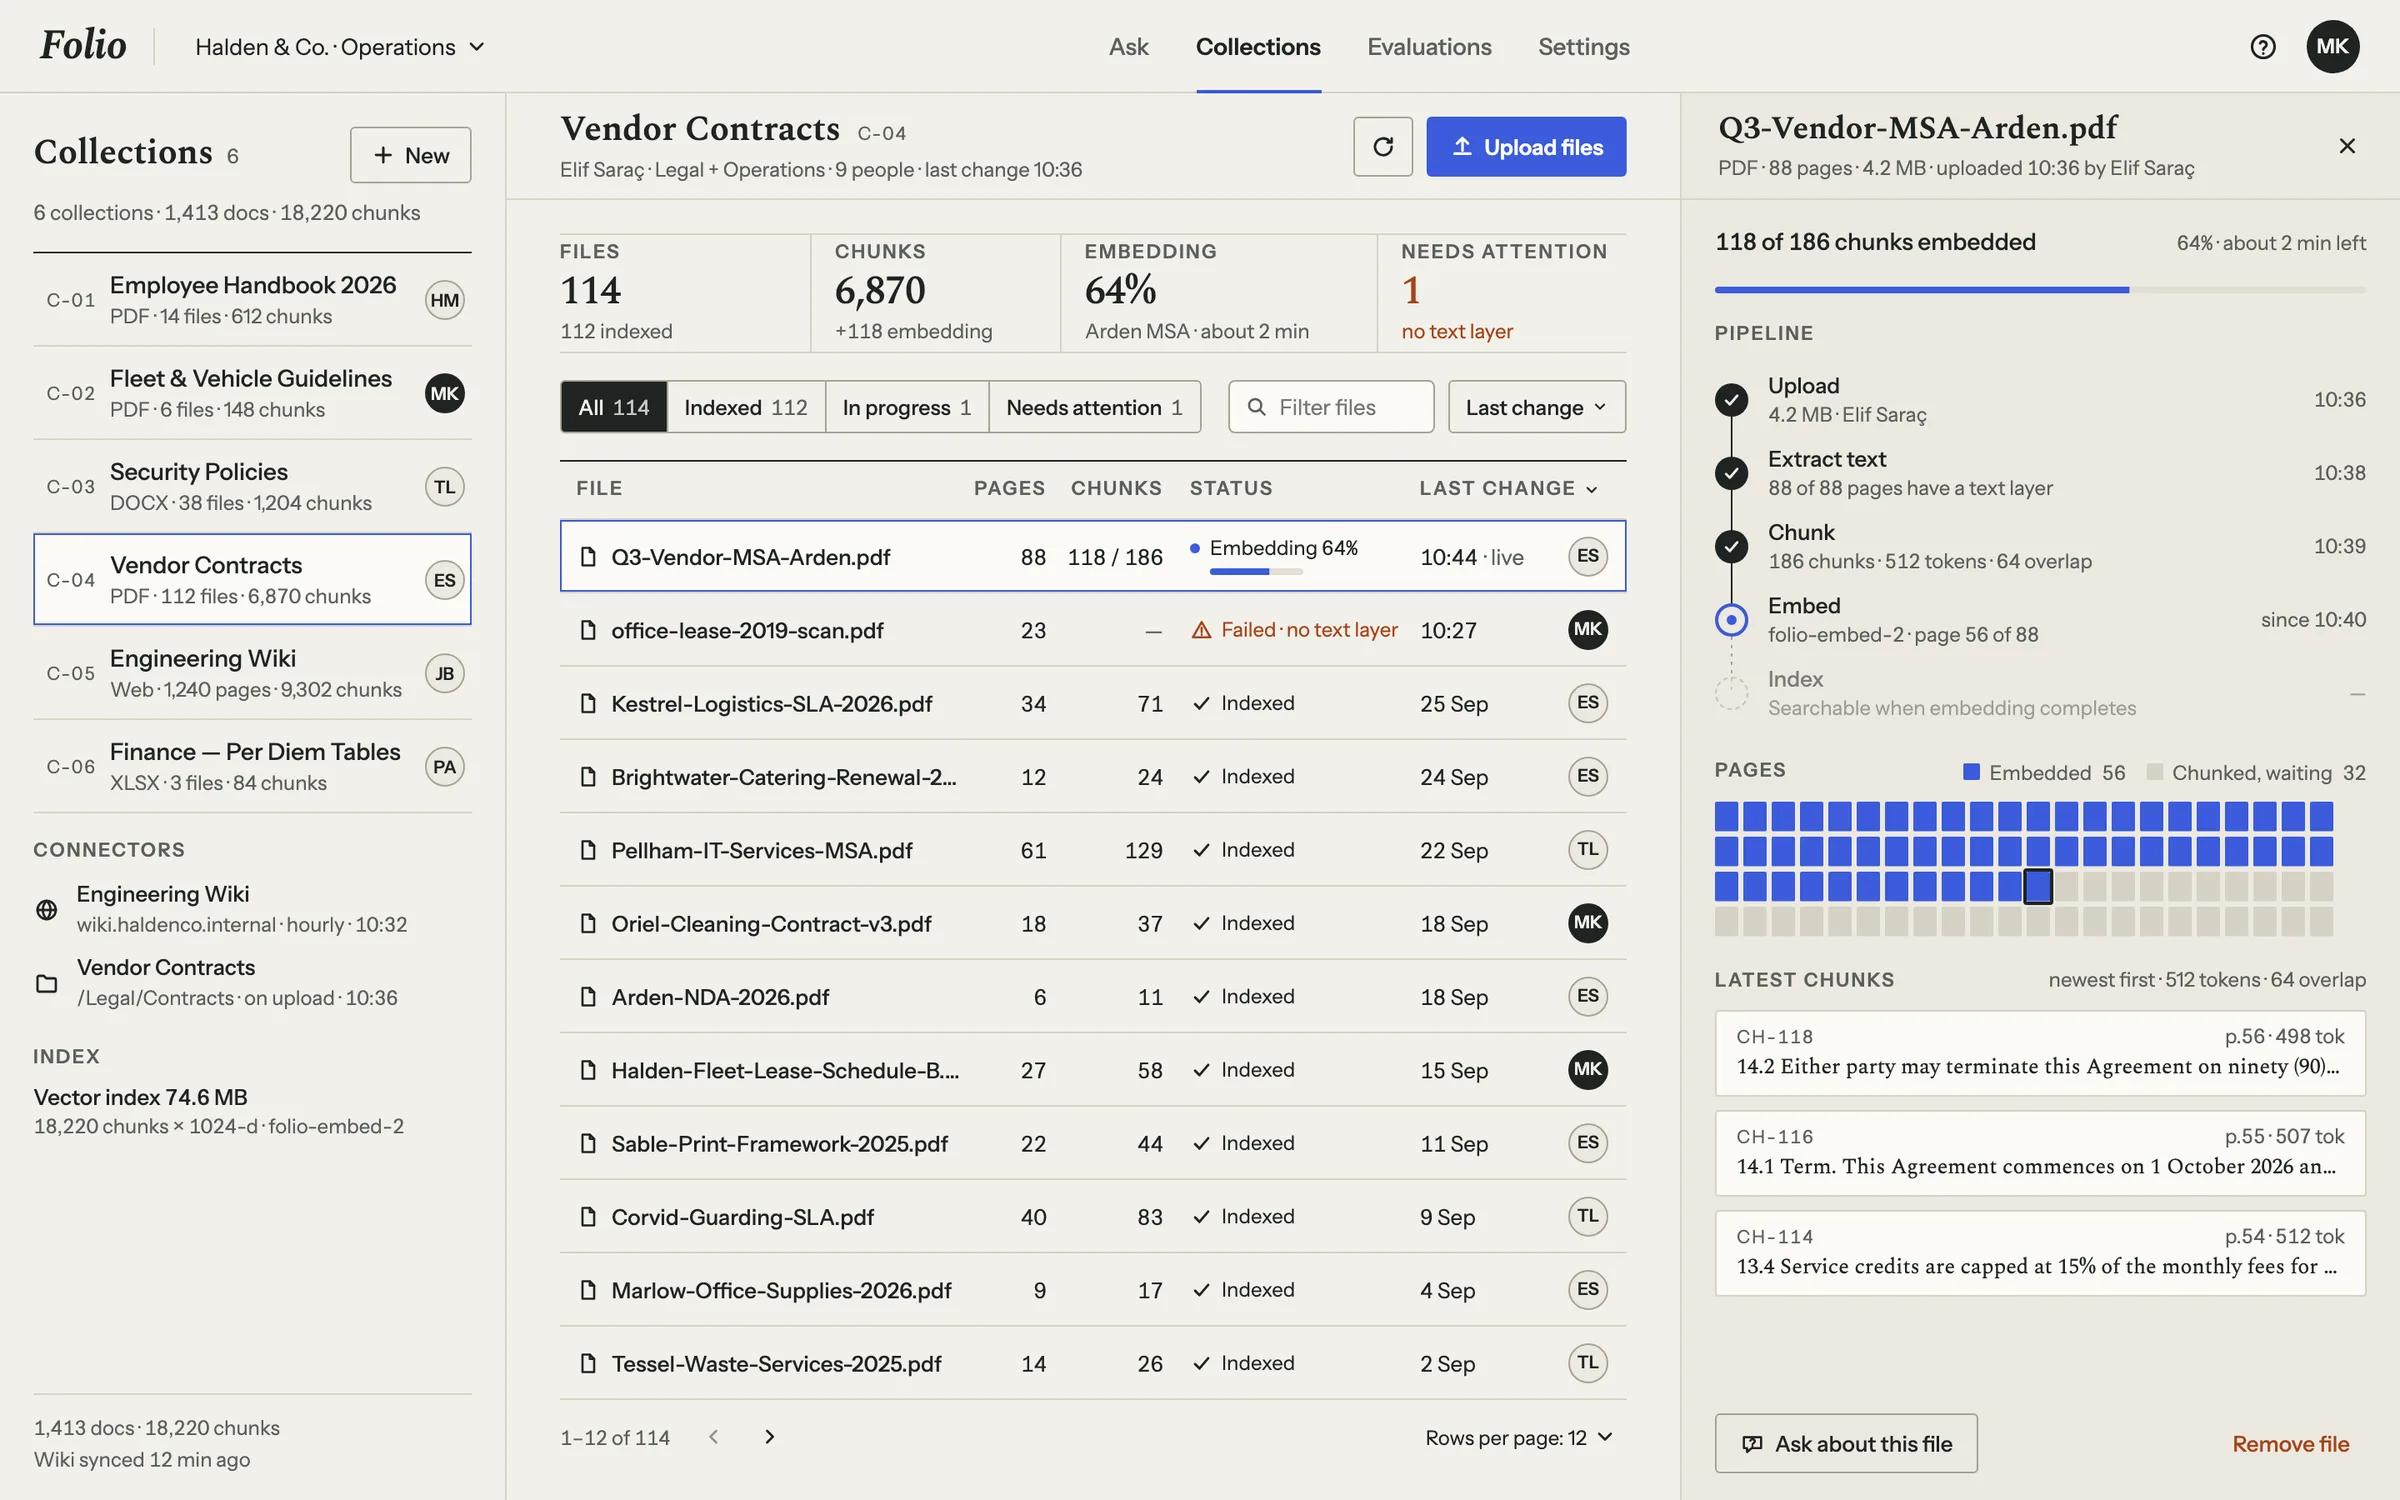Open the Finance — Per Diem Tables collection

[252, 767]
